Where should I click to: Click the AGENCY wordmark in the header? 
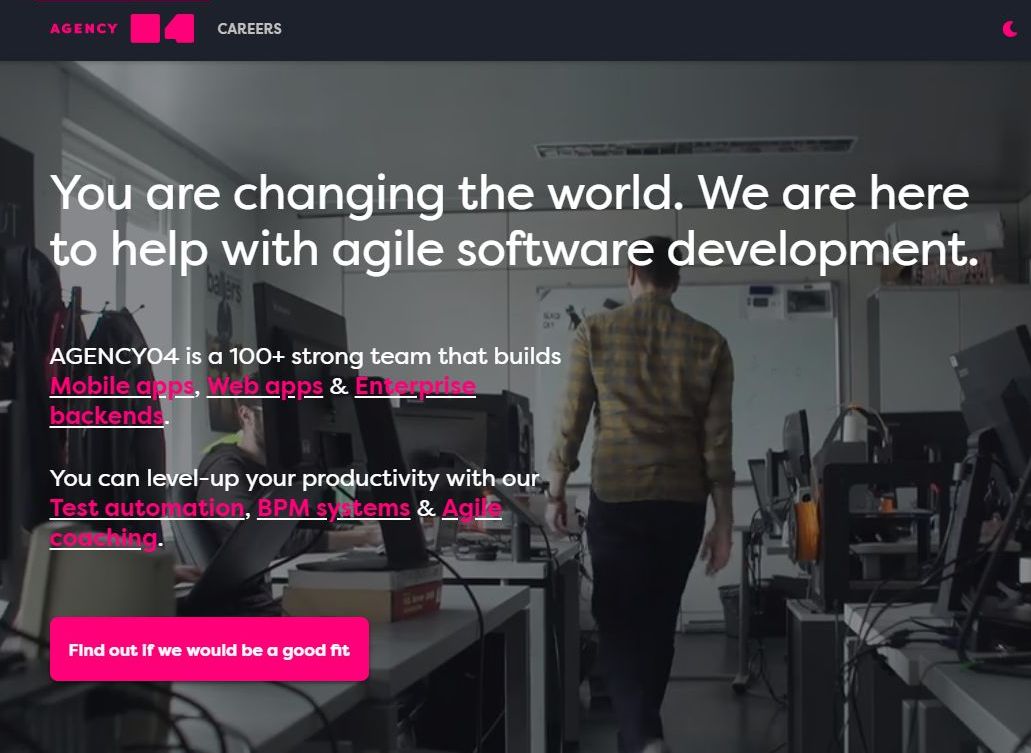84,29
